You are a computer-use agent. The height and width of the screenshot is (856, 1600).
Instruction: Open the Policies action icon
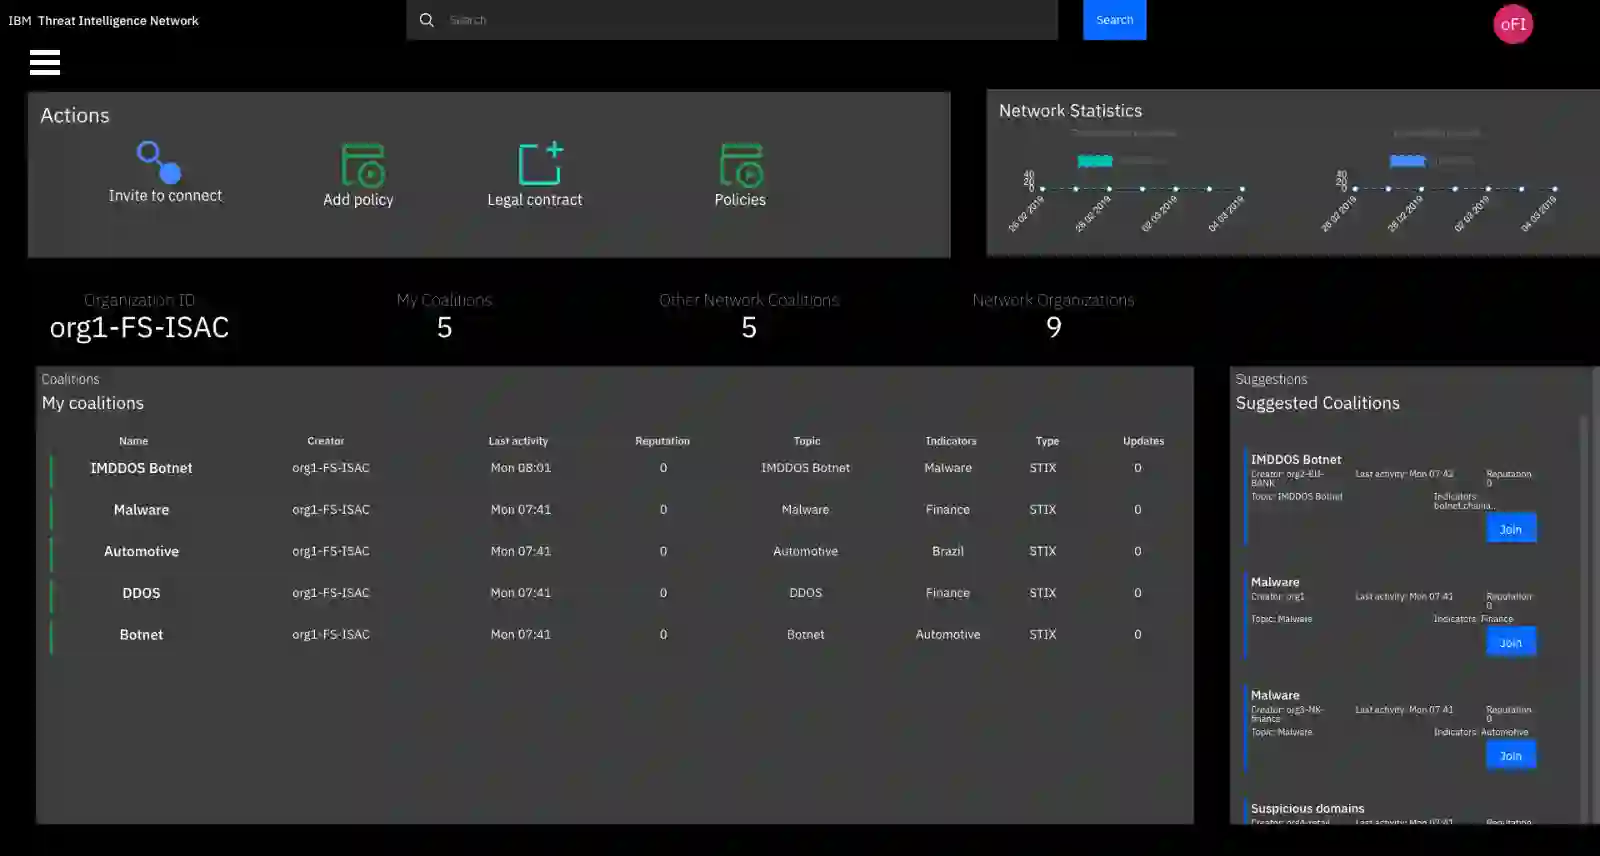click(742, 165)
